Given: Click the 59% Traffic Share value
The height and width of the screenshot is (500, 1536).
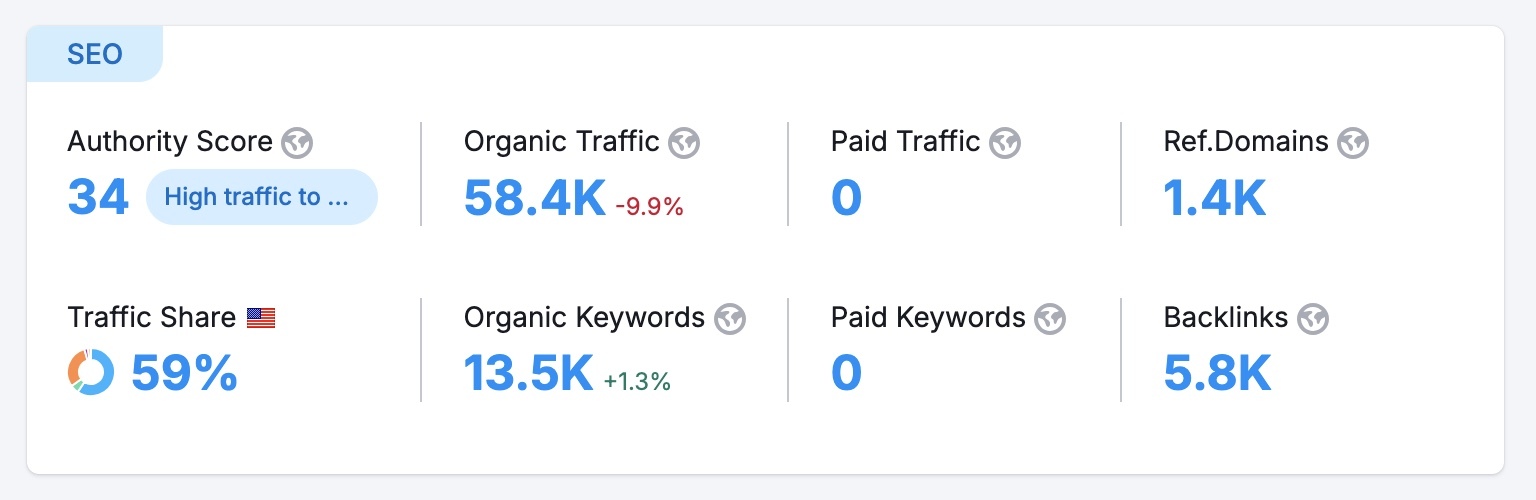Looking at the screenshot, I should (x=184, y=373).
